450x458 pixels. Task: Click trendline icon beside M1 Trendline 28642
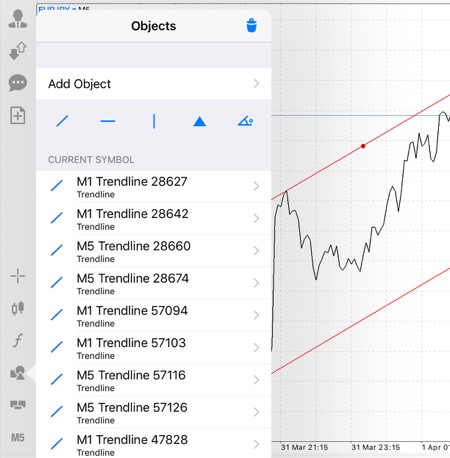pos(57,218)
